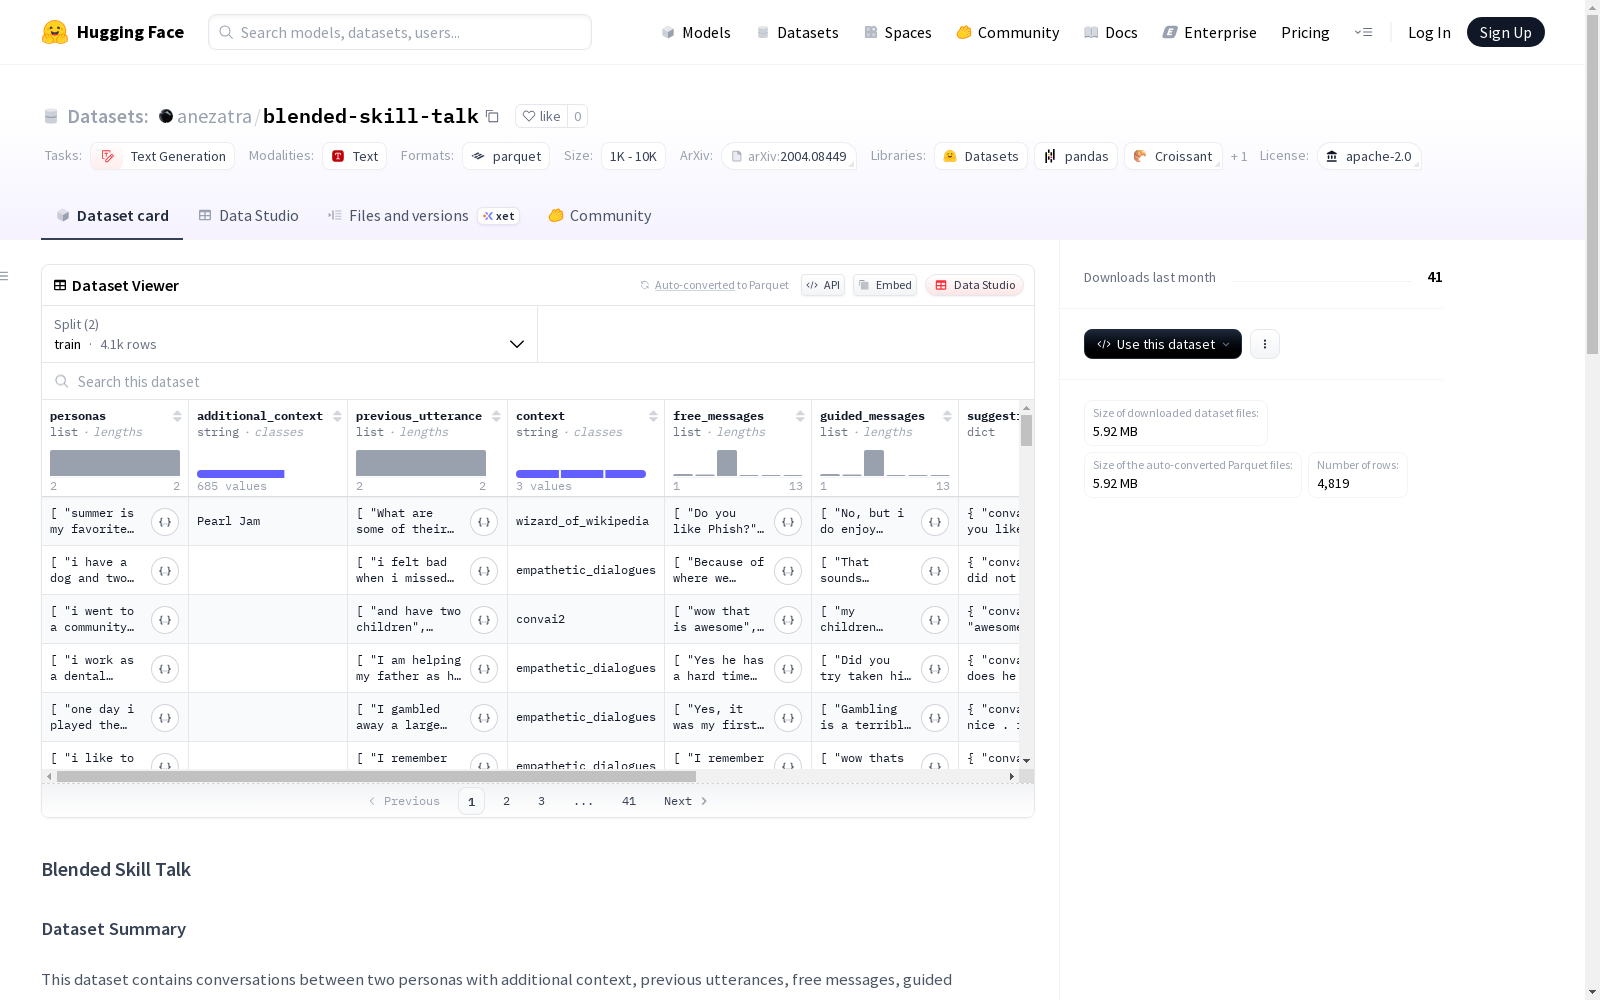Go to page 41 of the viewer

(x=629, y=801)
